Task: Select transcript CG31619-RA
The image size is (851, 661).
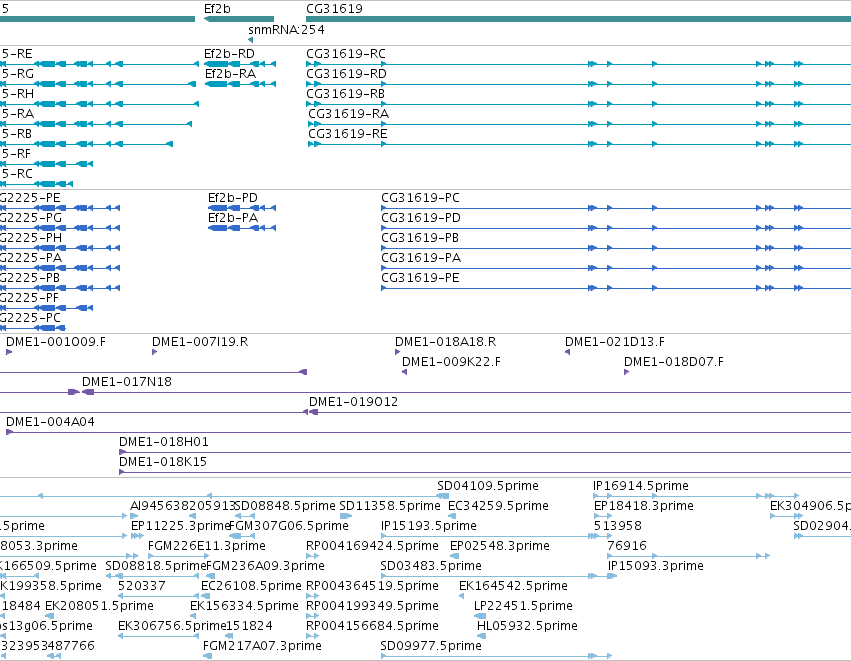Action: click(348, 114)
